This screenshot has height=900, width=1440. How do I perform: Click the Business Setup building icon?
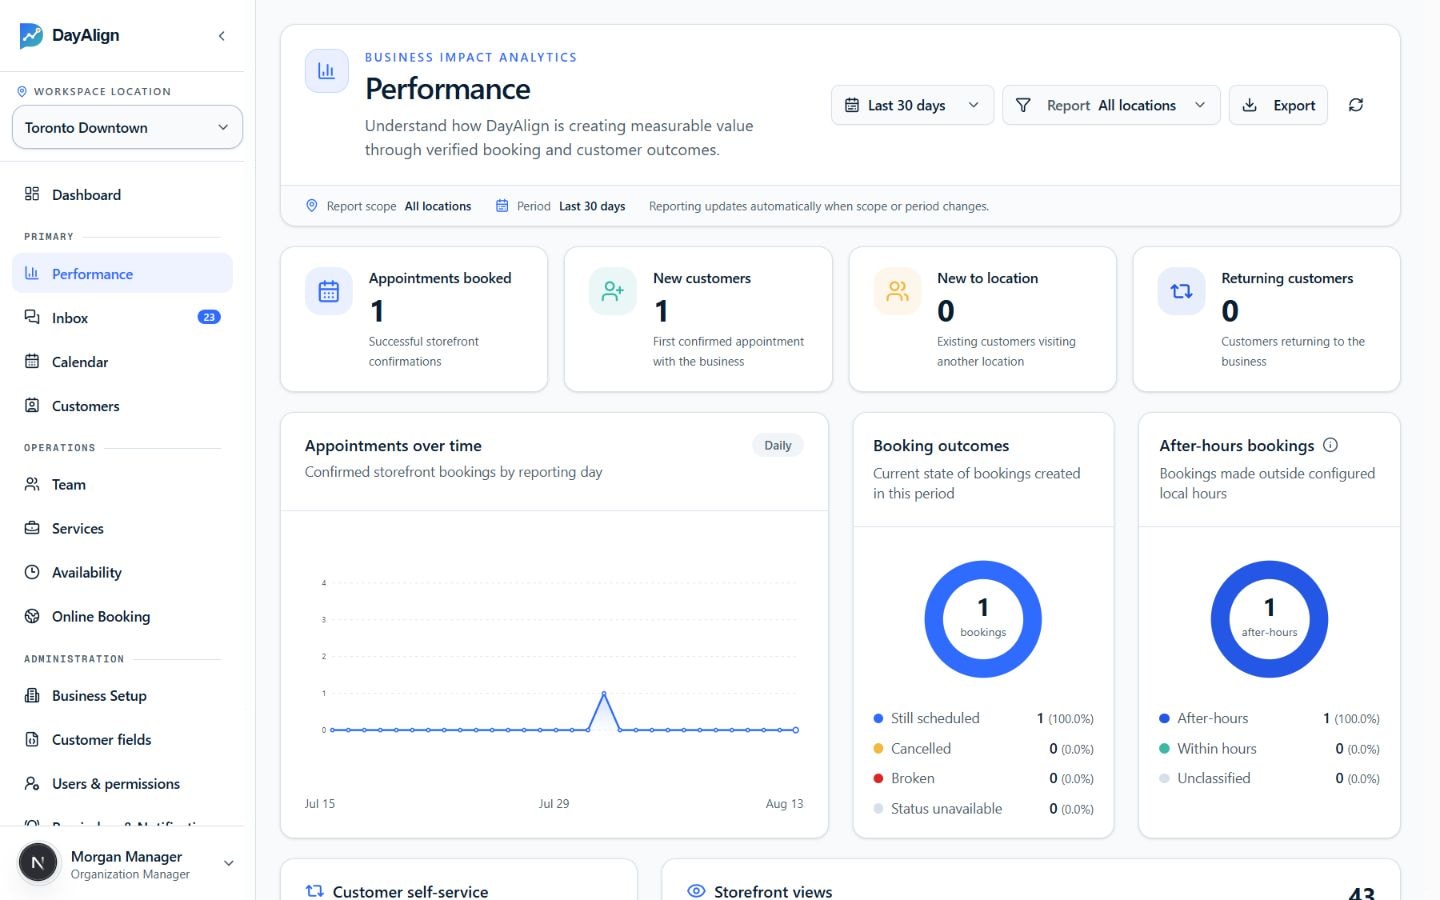click(x=32, y=695)
